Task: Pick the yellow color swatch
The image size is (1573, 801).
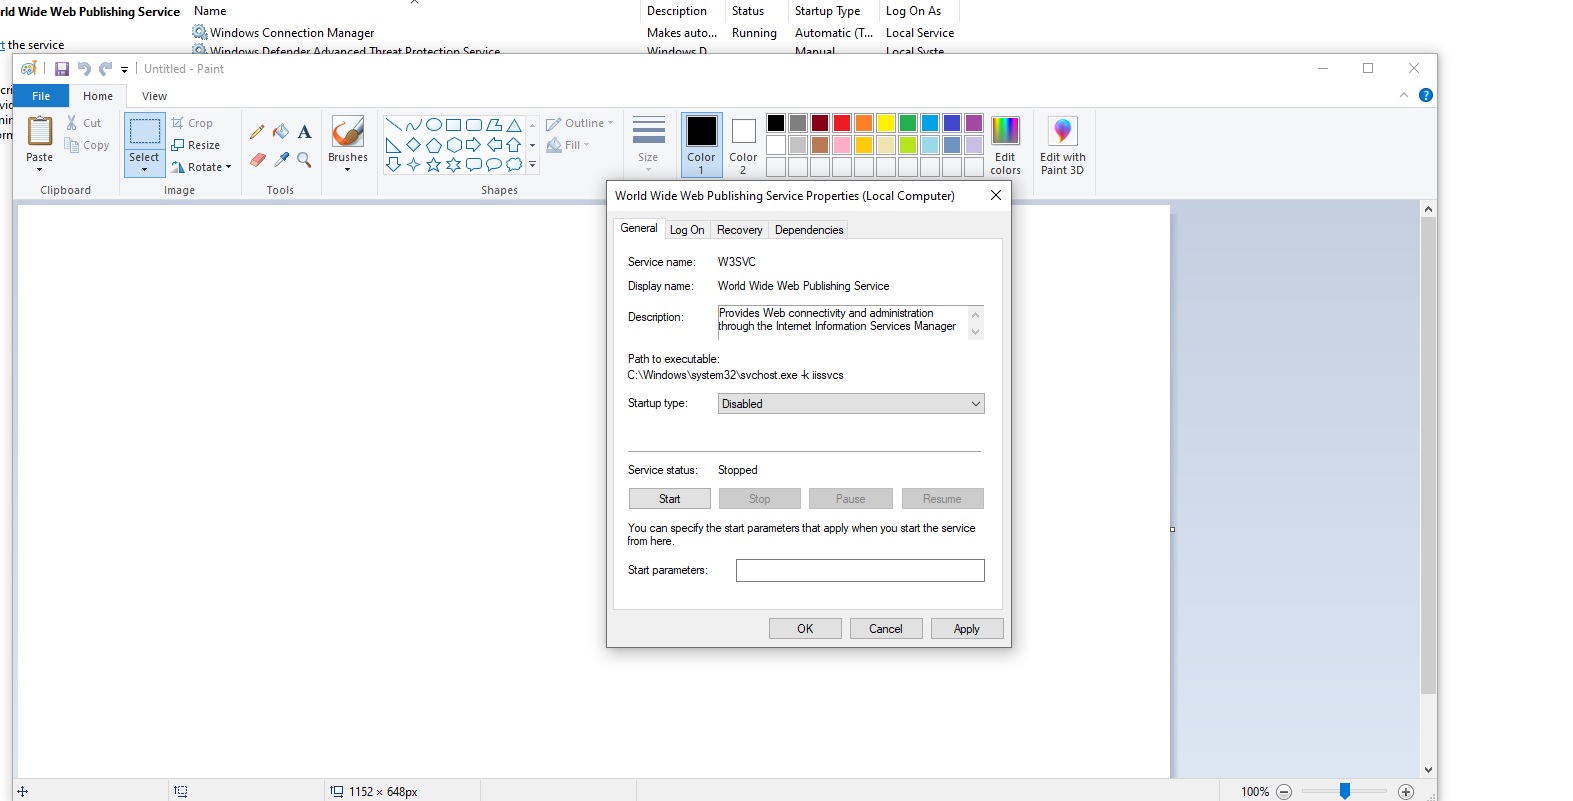Action: (886, 123)
